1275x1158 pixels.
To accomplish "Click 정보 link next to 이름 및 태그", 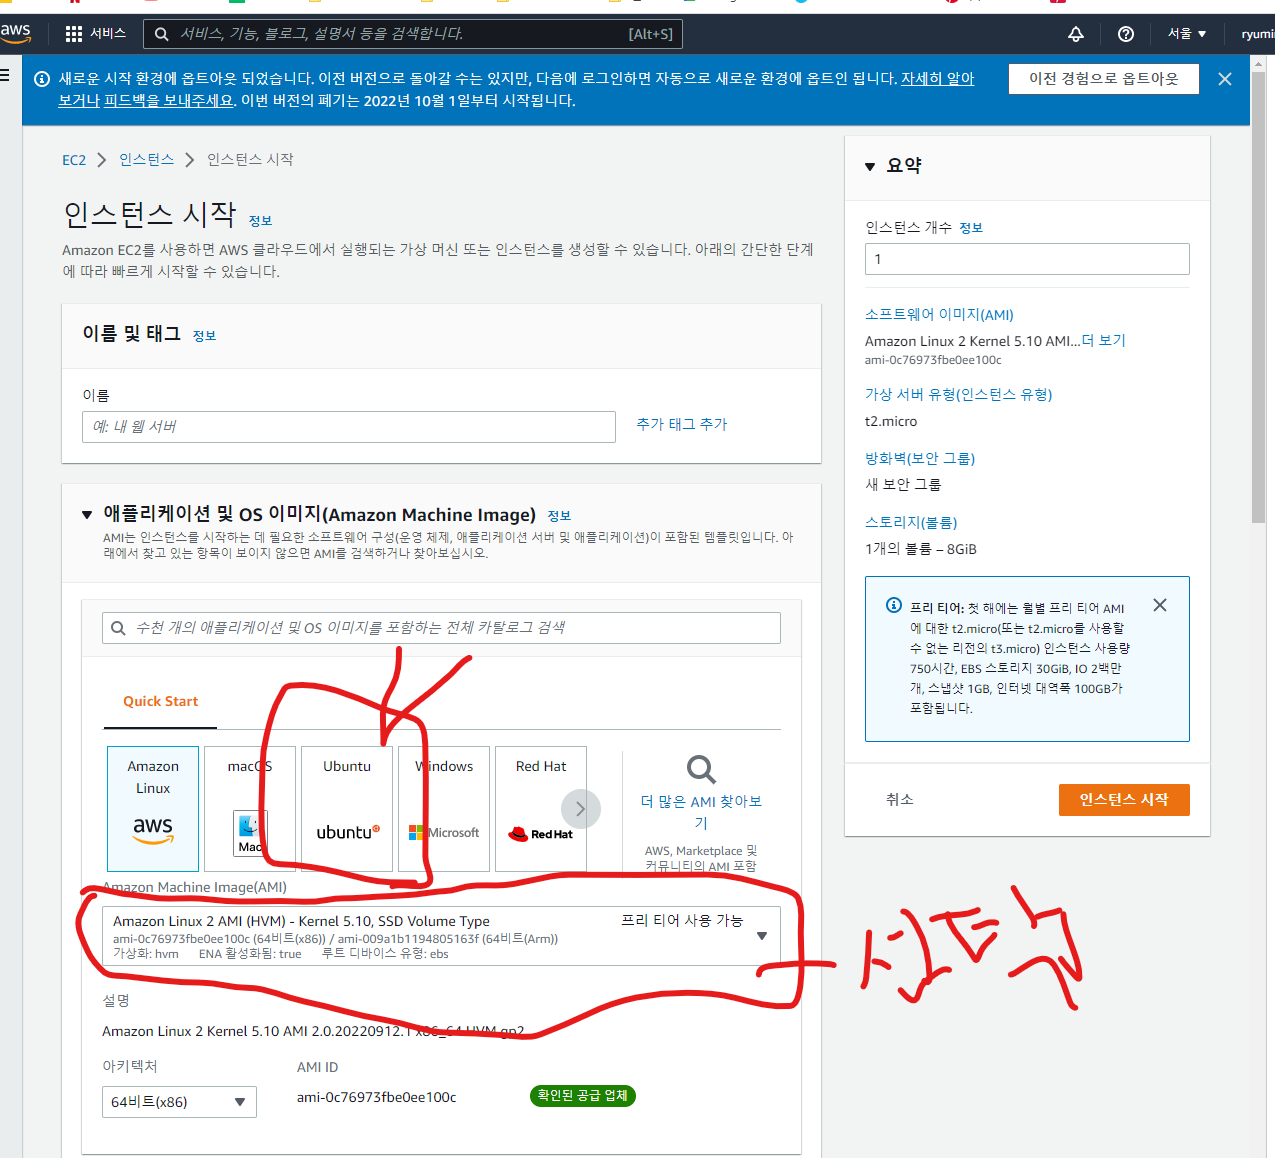I will [x=204, y=336].
